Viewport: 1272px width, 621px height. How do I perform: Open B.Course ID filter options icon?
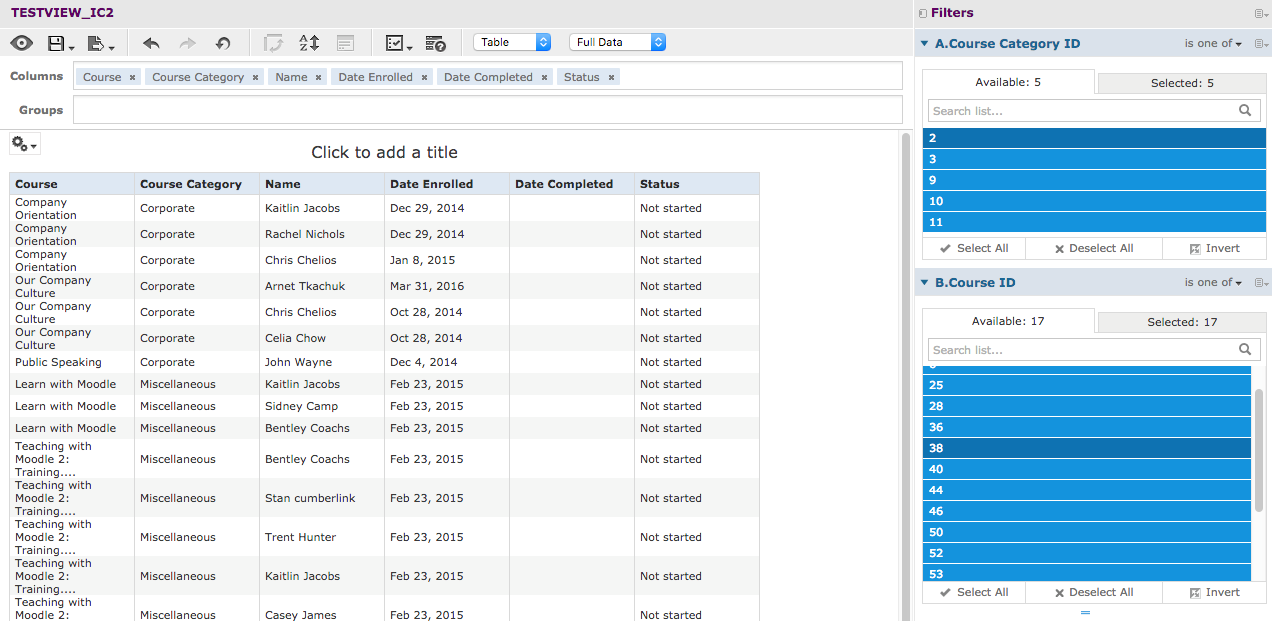[1260, 283]
